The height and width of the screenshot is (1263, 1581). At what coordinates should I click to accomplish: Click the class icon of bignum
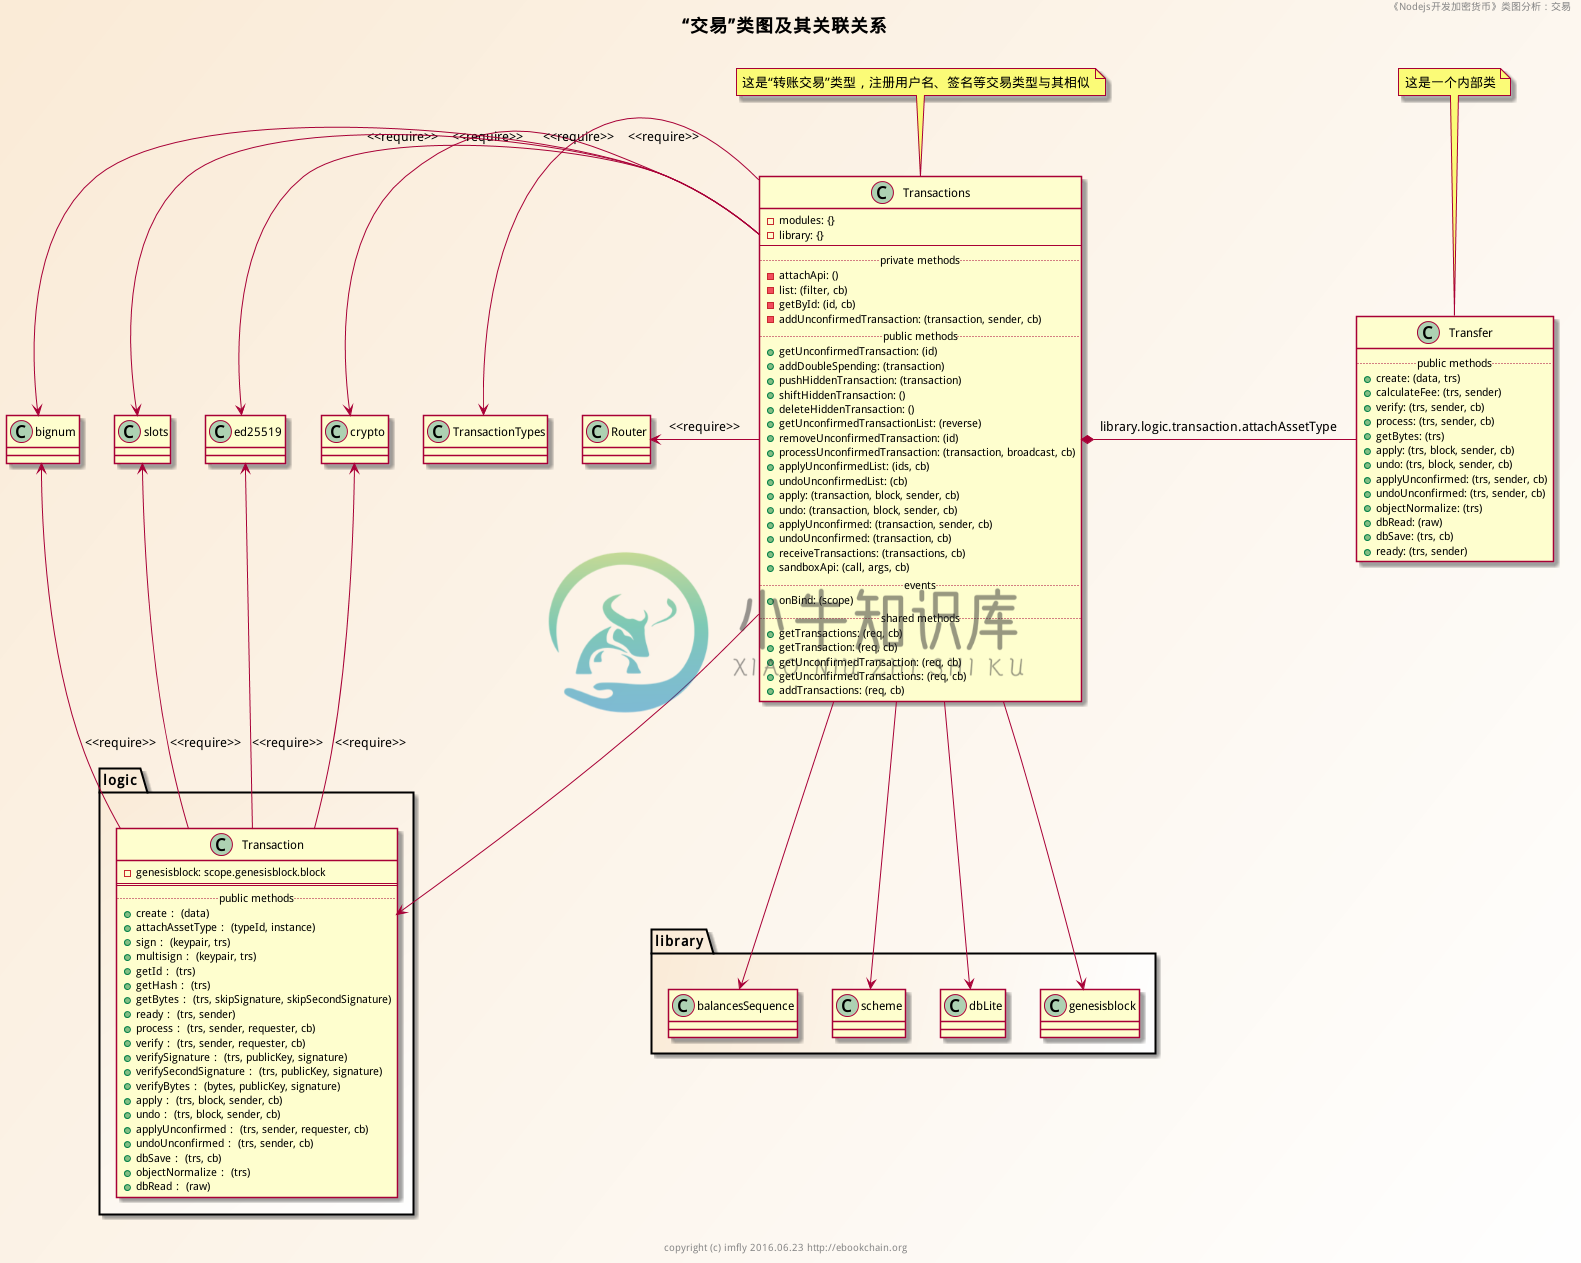click(x=22, y=432)
